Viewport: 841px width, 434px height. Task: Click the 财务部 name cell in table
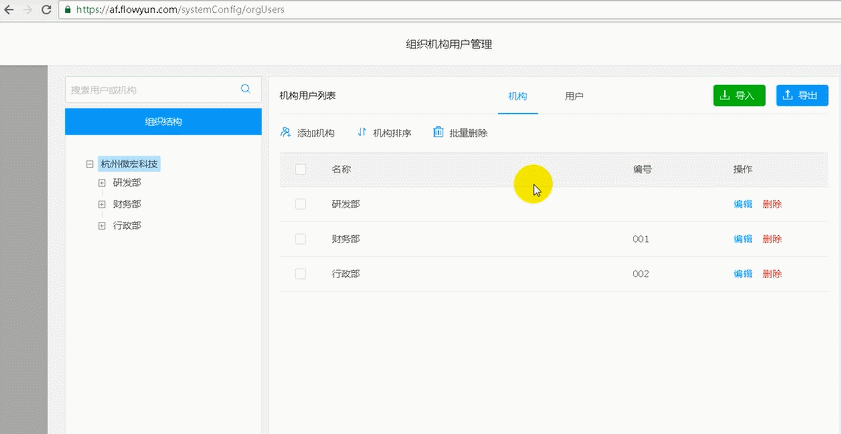(x=346, y=239)
